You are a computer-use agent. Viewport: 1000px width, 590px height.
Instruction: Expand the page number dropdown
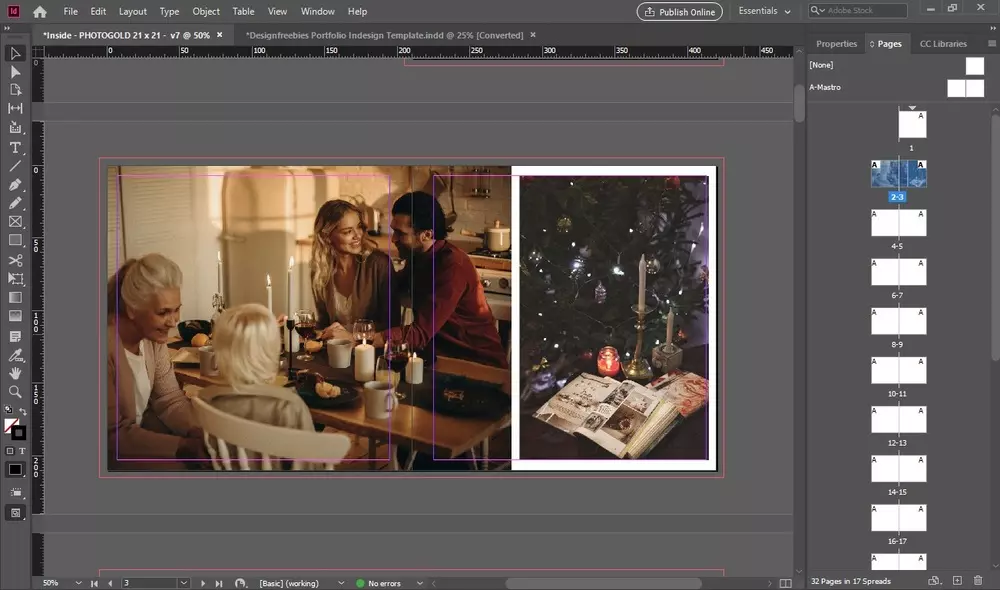(x=184, y=583)
